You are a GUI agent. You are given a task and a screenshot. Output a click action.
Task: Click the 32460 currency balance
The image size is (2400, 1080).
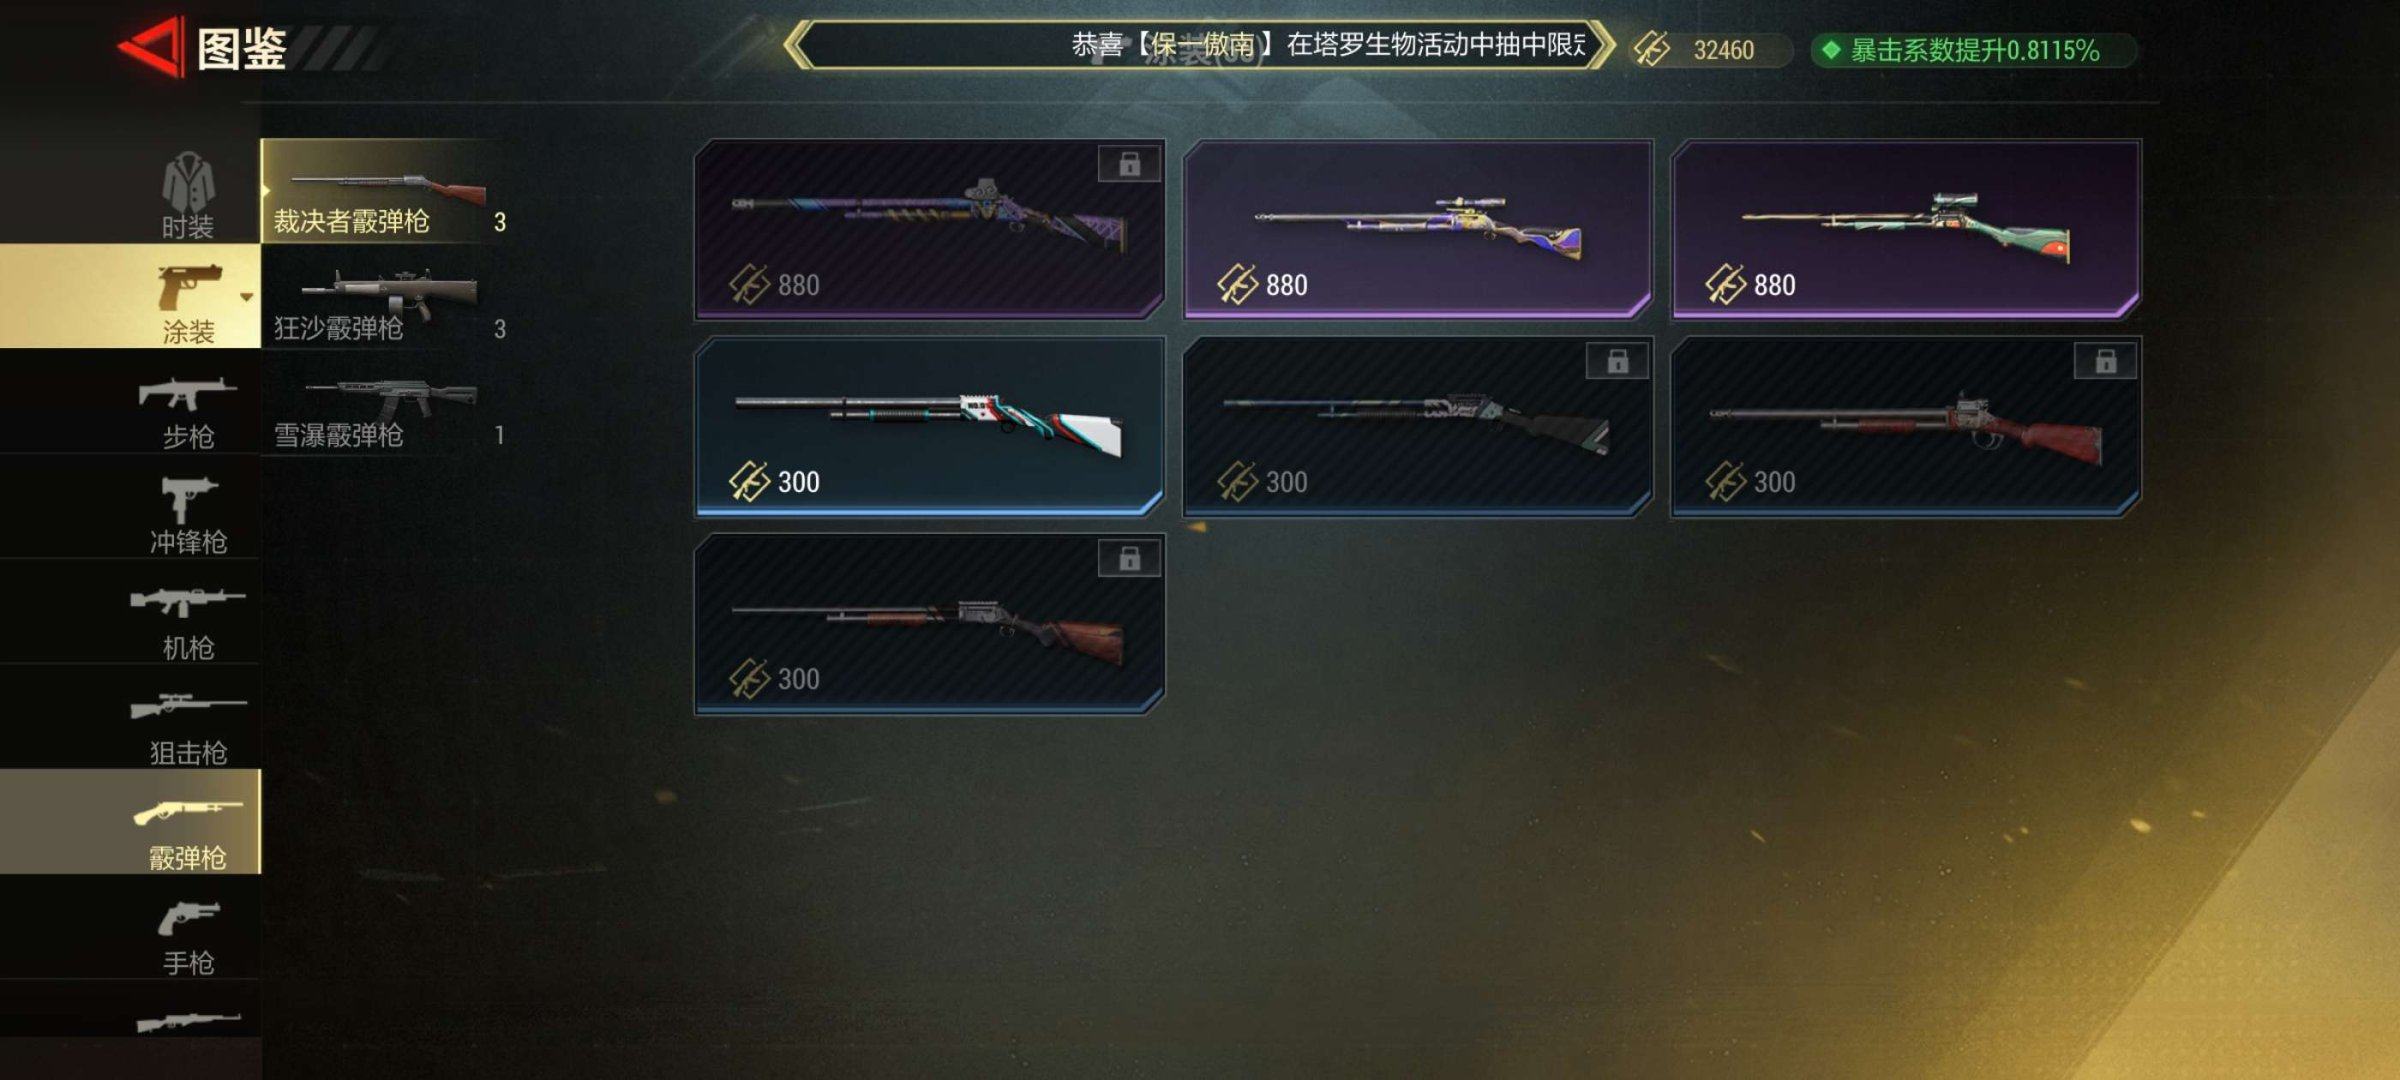(x=1723, y=50)
